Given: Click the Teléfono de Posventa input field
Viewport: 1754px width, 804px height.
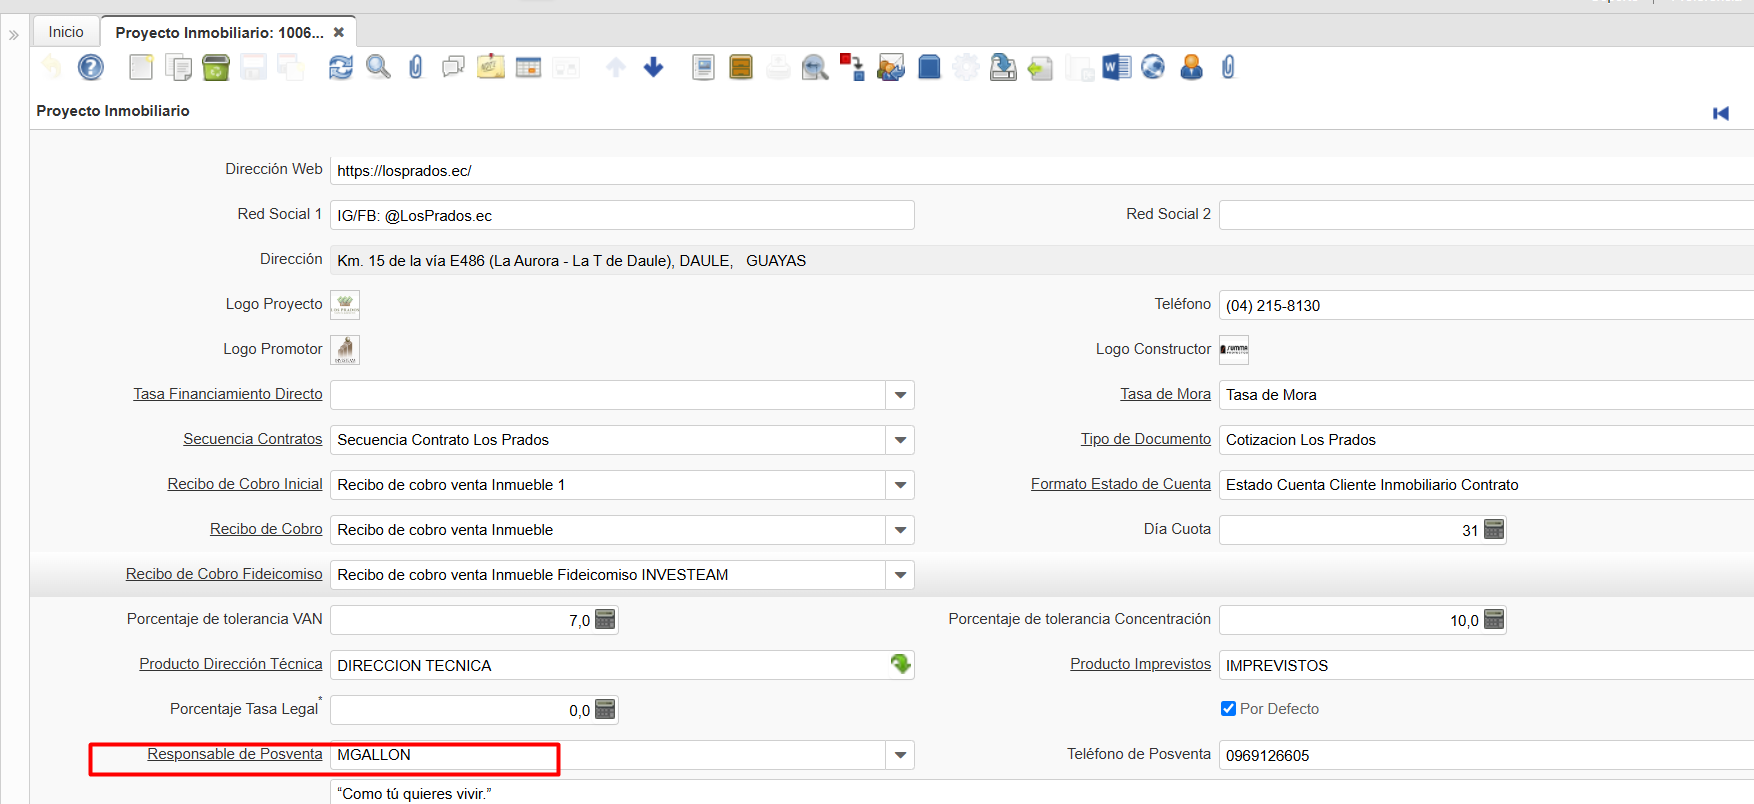Looking at the screenshot, I should 1480,755.
